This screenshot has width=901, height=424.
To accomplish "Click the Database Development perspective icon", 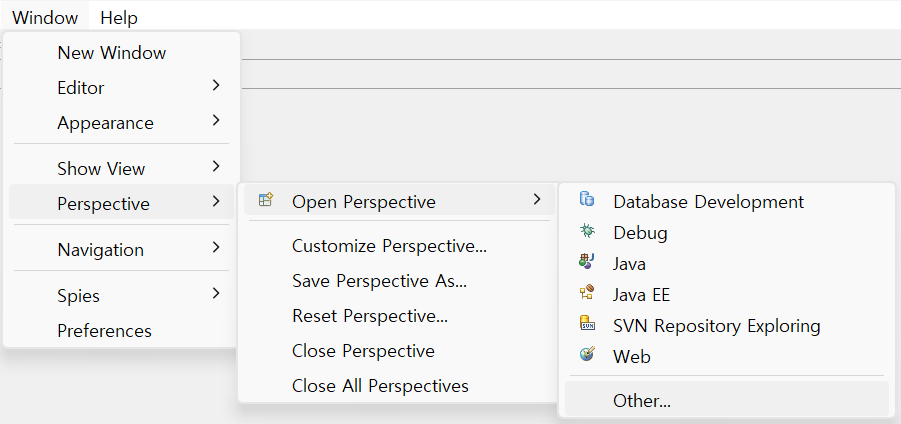I will [x=587, y=201].
